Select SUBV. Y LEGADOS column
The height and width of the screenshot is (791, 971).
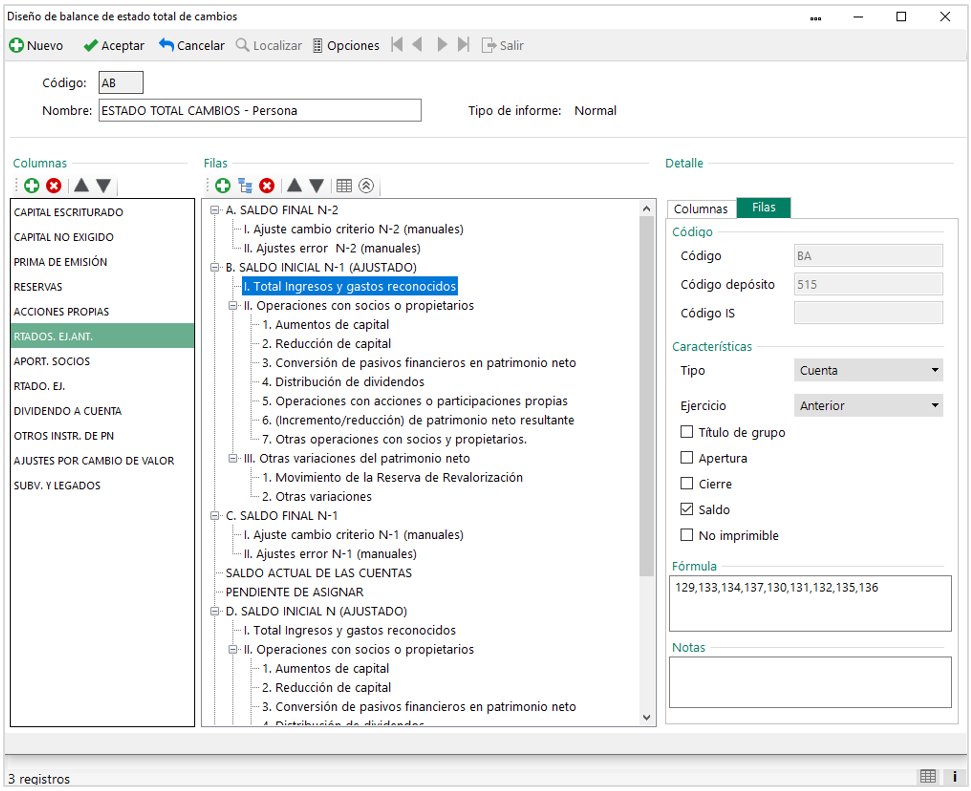[x=103, y=486]
